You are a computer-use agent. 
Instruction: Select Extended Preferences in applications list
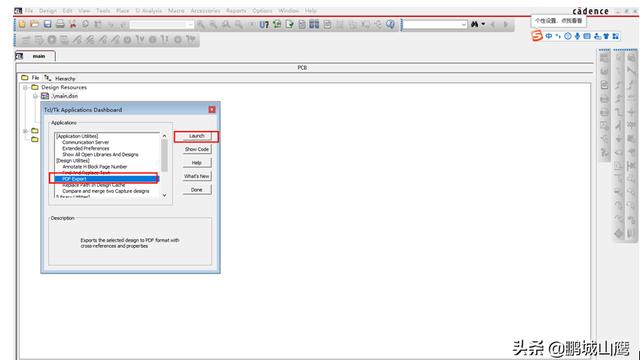coord(86,149)
